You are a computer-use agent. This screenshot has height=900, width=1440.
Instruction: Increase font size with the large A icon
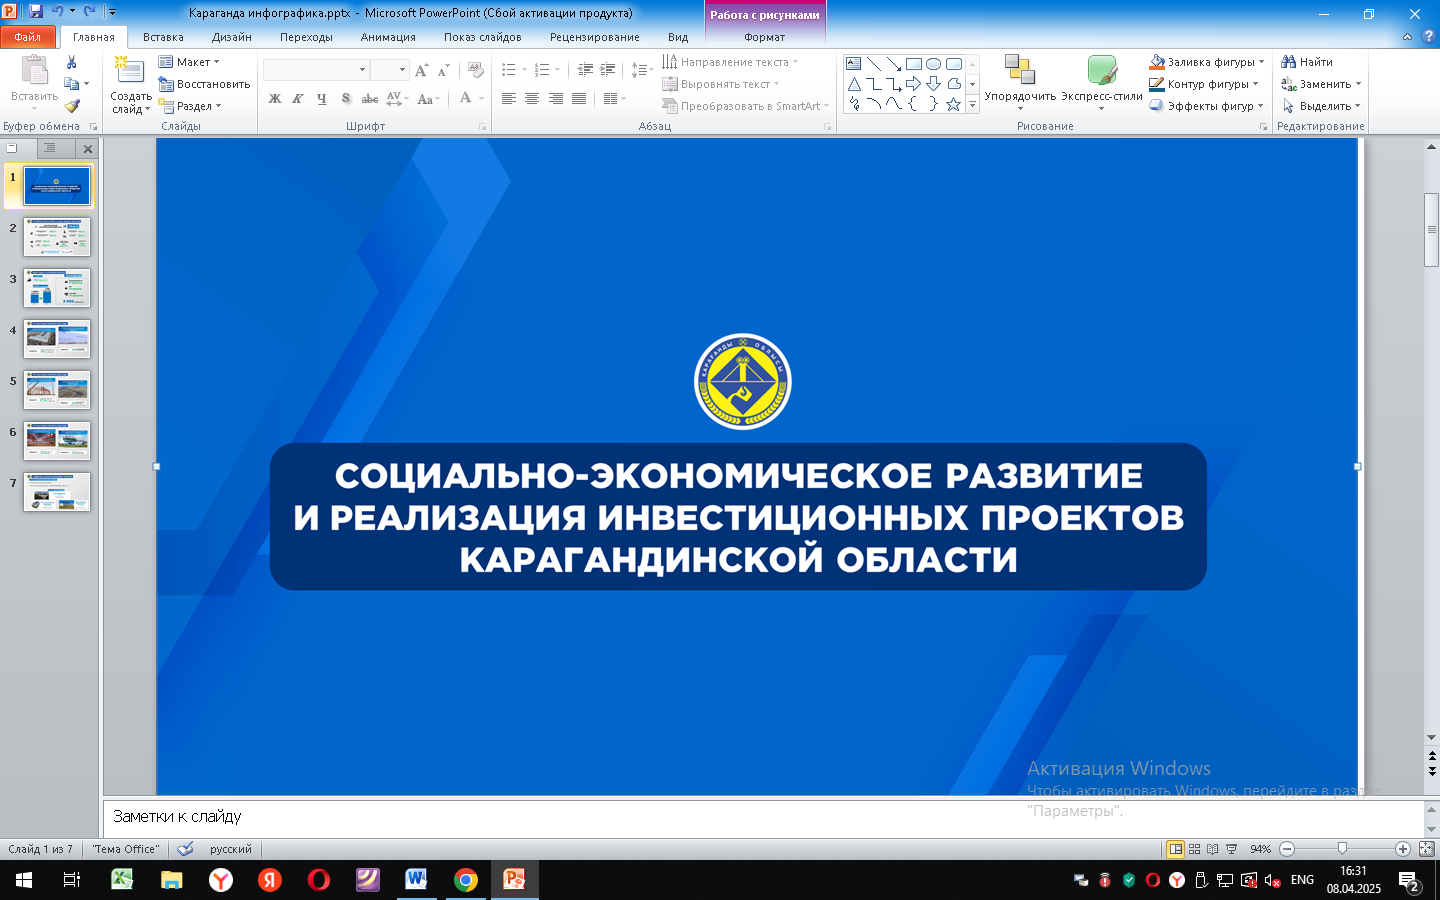tap(421, 70)
